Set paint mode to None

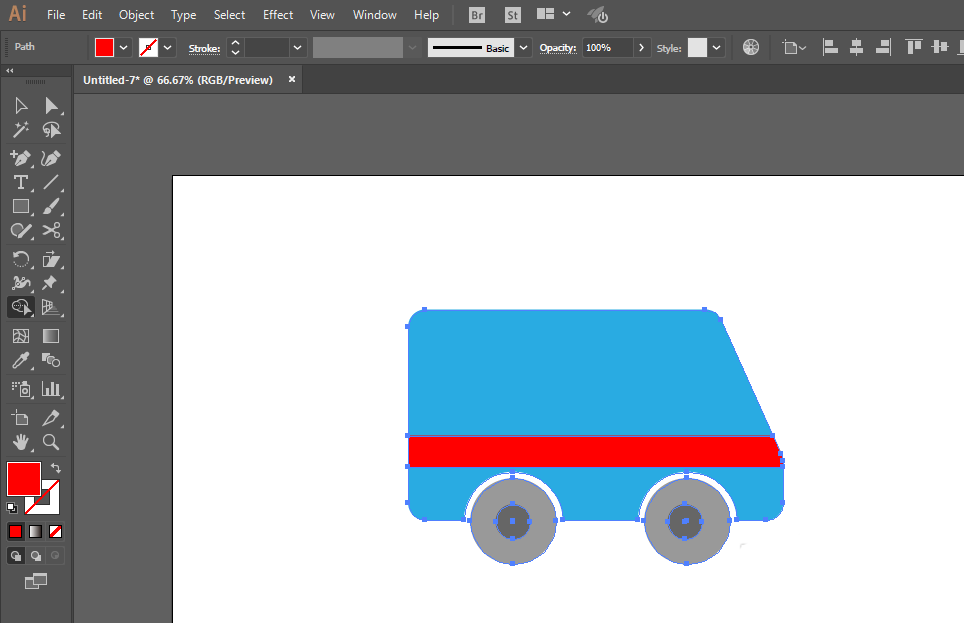pyautogui.click(x=56, y=531)
